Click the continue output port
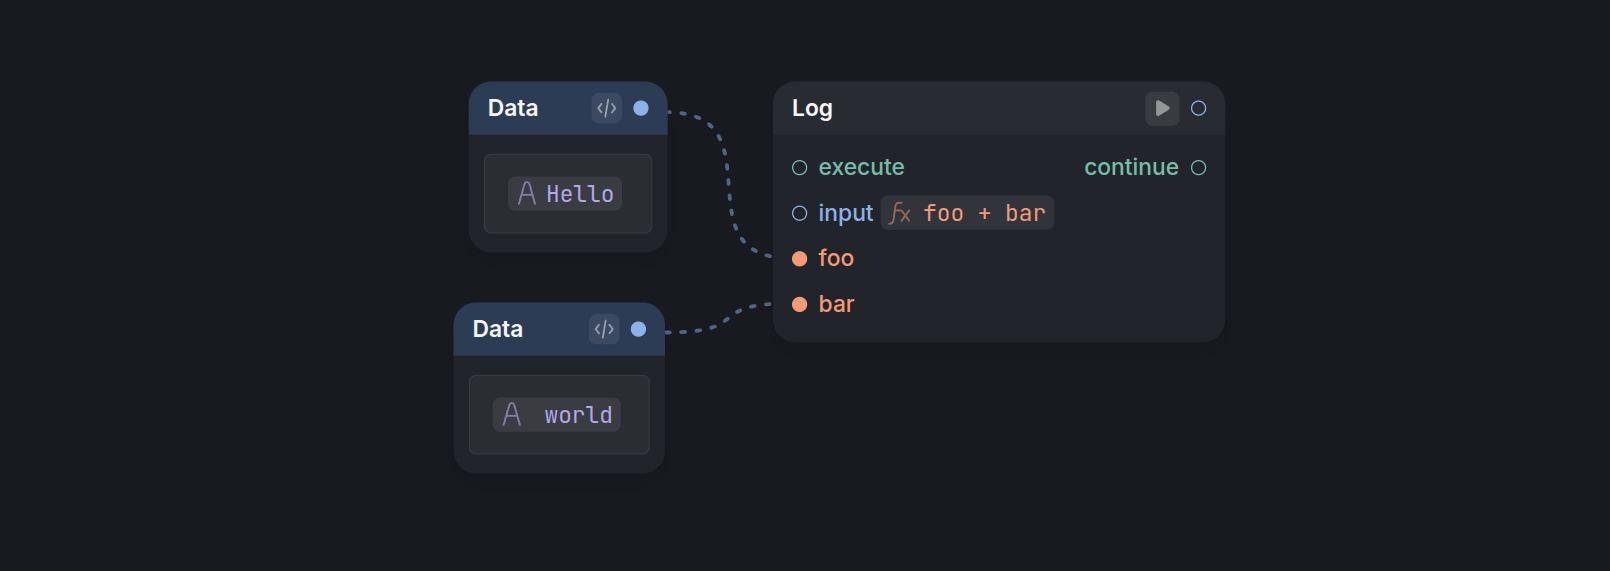 [x=1198, y=167]
